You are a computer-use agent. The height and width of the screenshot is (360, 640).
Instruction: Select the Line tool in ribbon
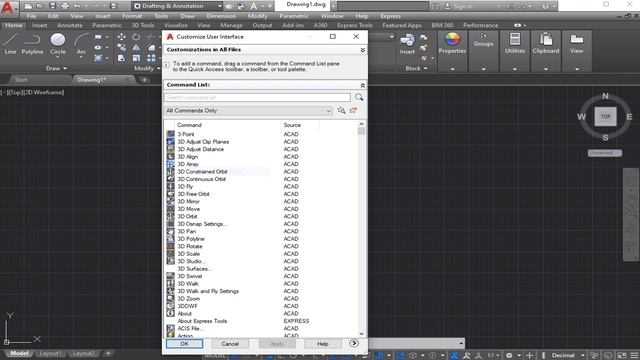pyautogui.click(x=10, y=44)
